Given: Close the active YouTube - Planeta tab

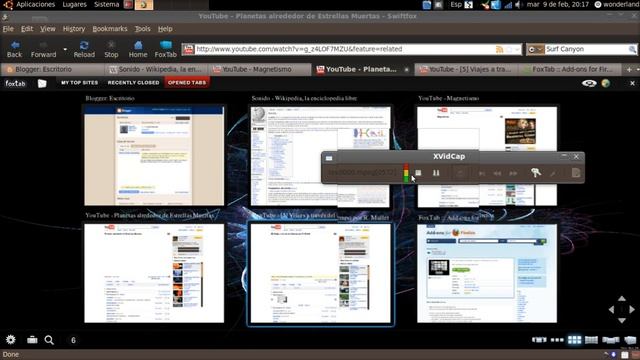Looking at the screenshot, I should coord(407,70).
